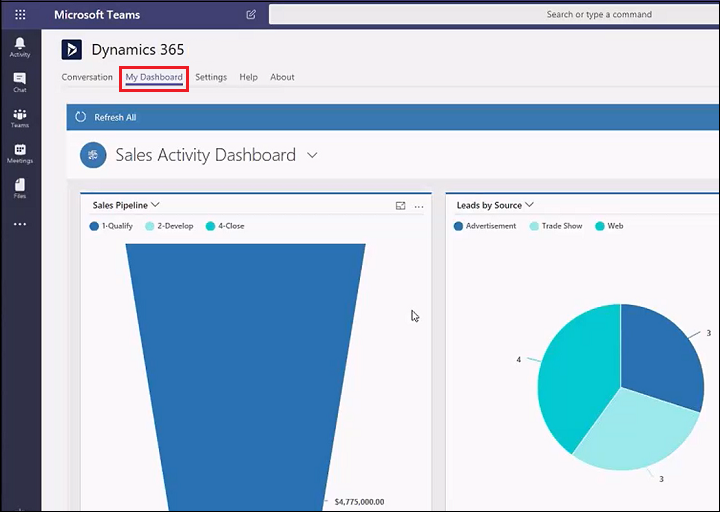
Task: Open the Activity feed in sidebar
Action: coord(20,46)
